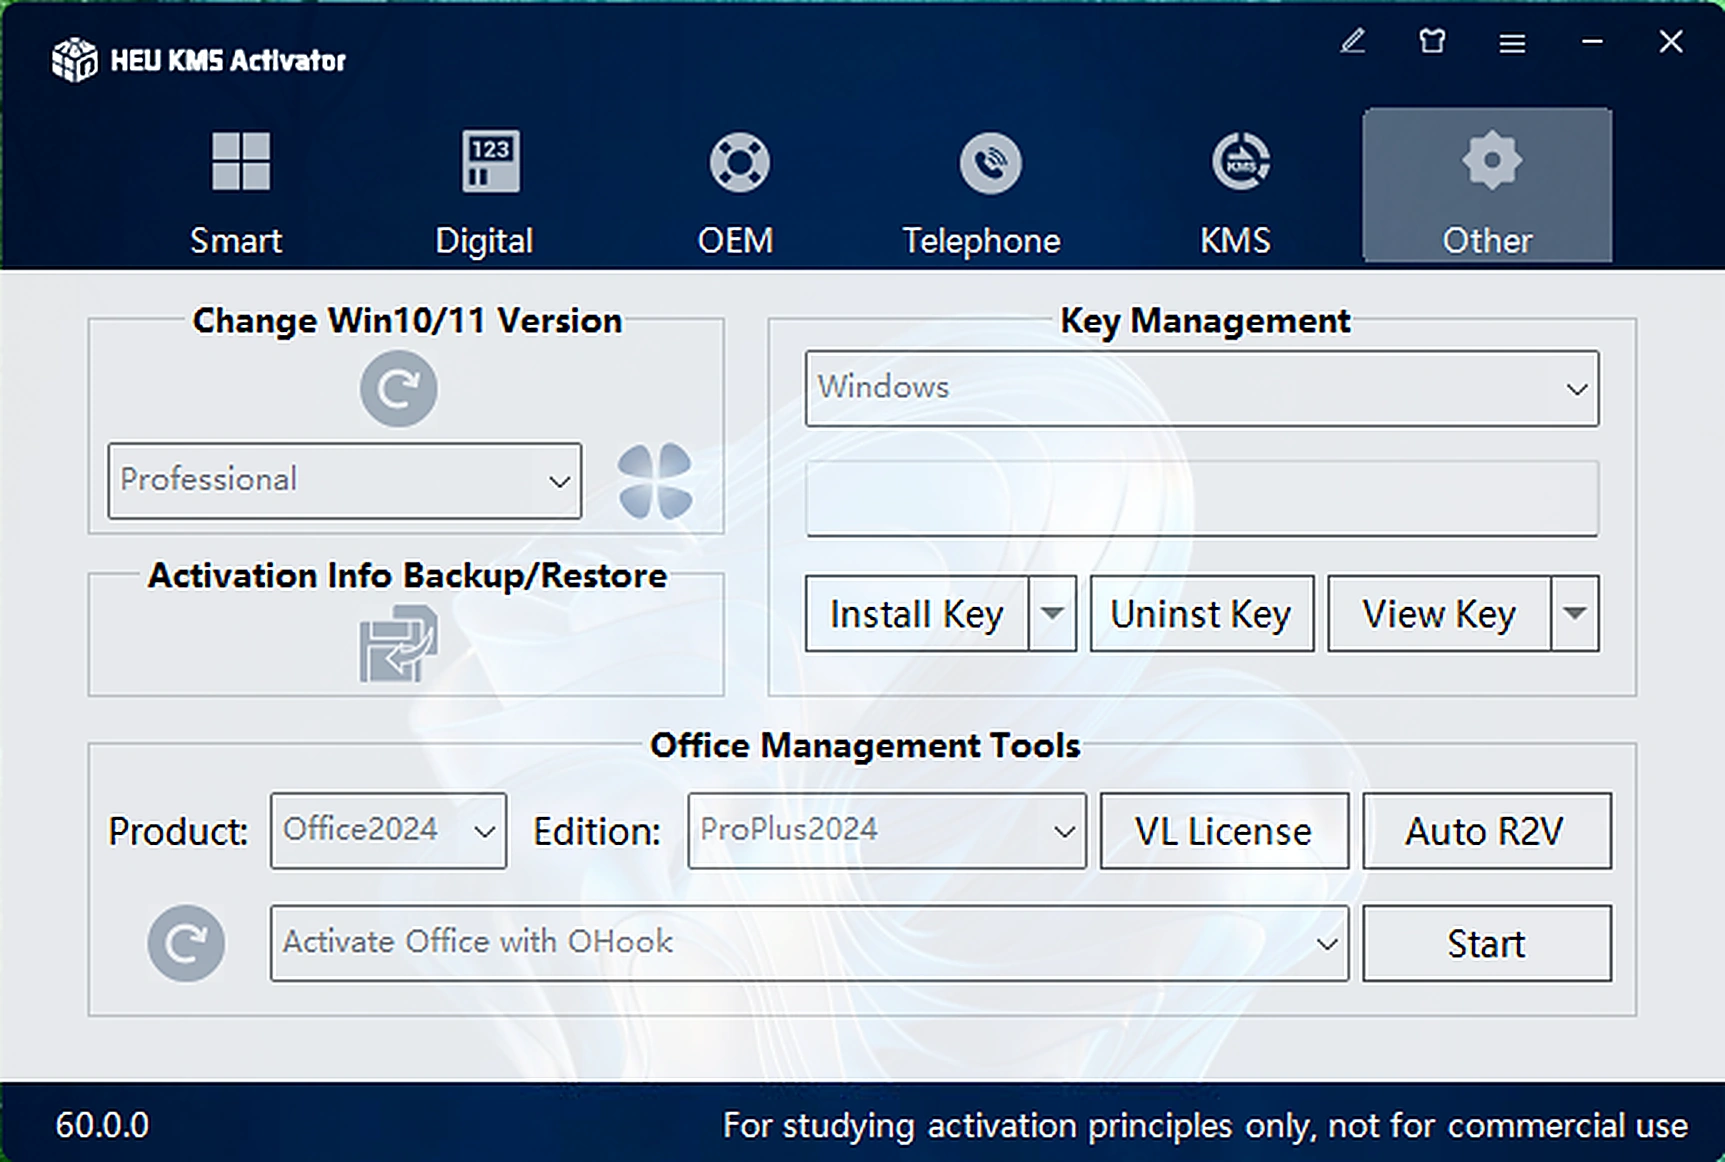The height and width of the screenshot is (1162, 1725).
Task: Click the refresh icon in Office Management Tools
Action: [186, 943]
